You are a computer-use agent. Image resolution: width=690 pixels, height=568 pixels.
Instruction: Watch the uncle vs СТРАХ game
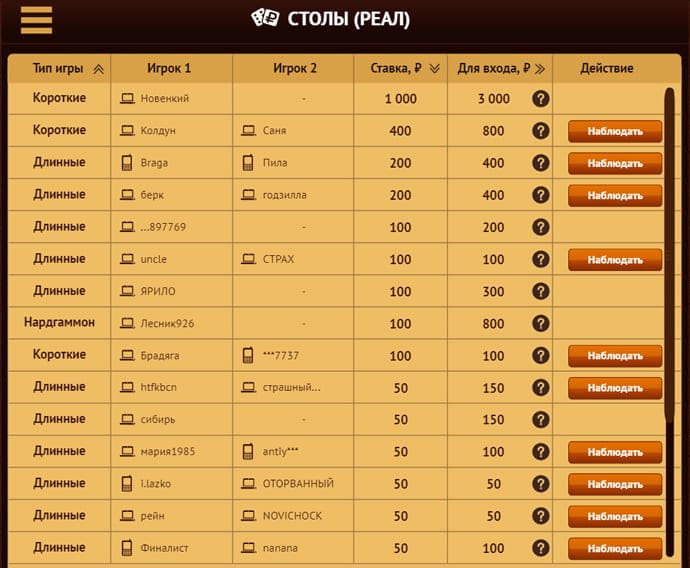tap(615, 260)
